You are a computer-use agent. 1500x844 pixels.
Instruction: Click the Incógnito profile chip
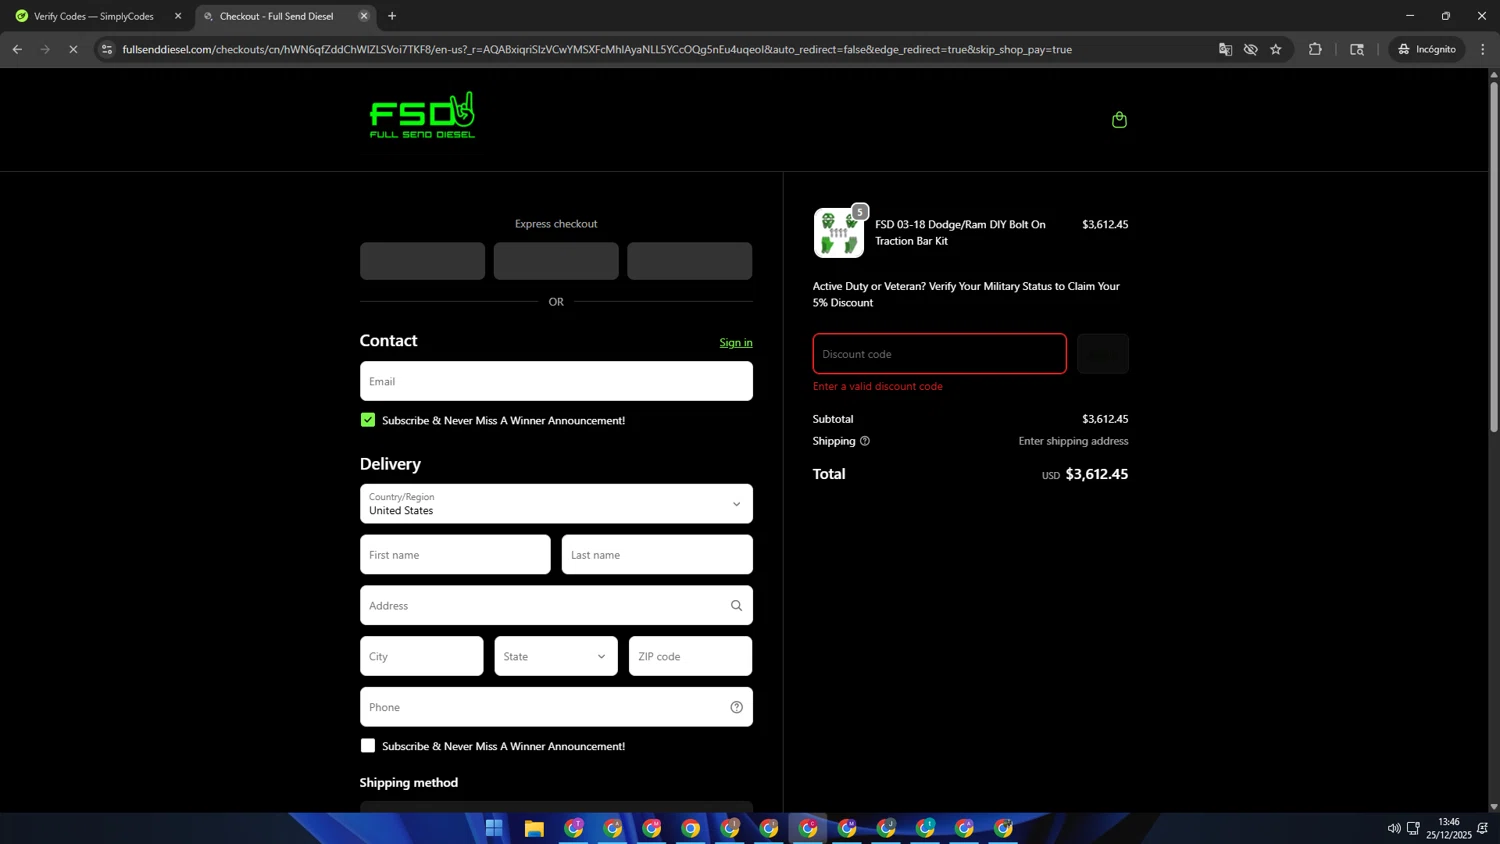point(1427,49)
